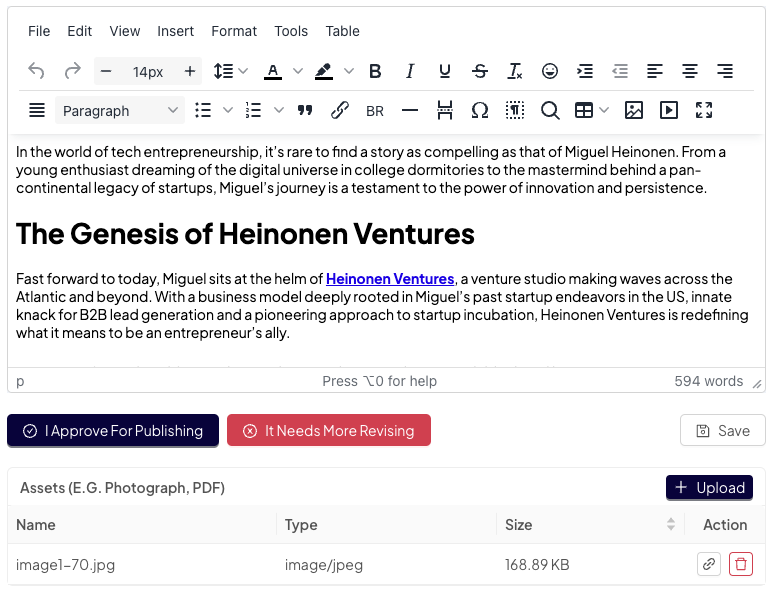Viewport: 773px width, 600px height.
Task: Insert a page break
Action: (x=445, y=110)
